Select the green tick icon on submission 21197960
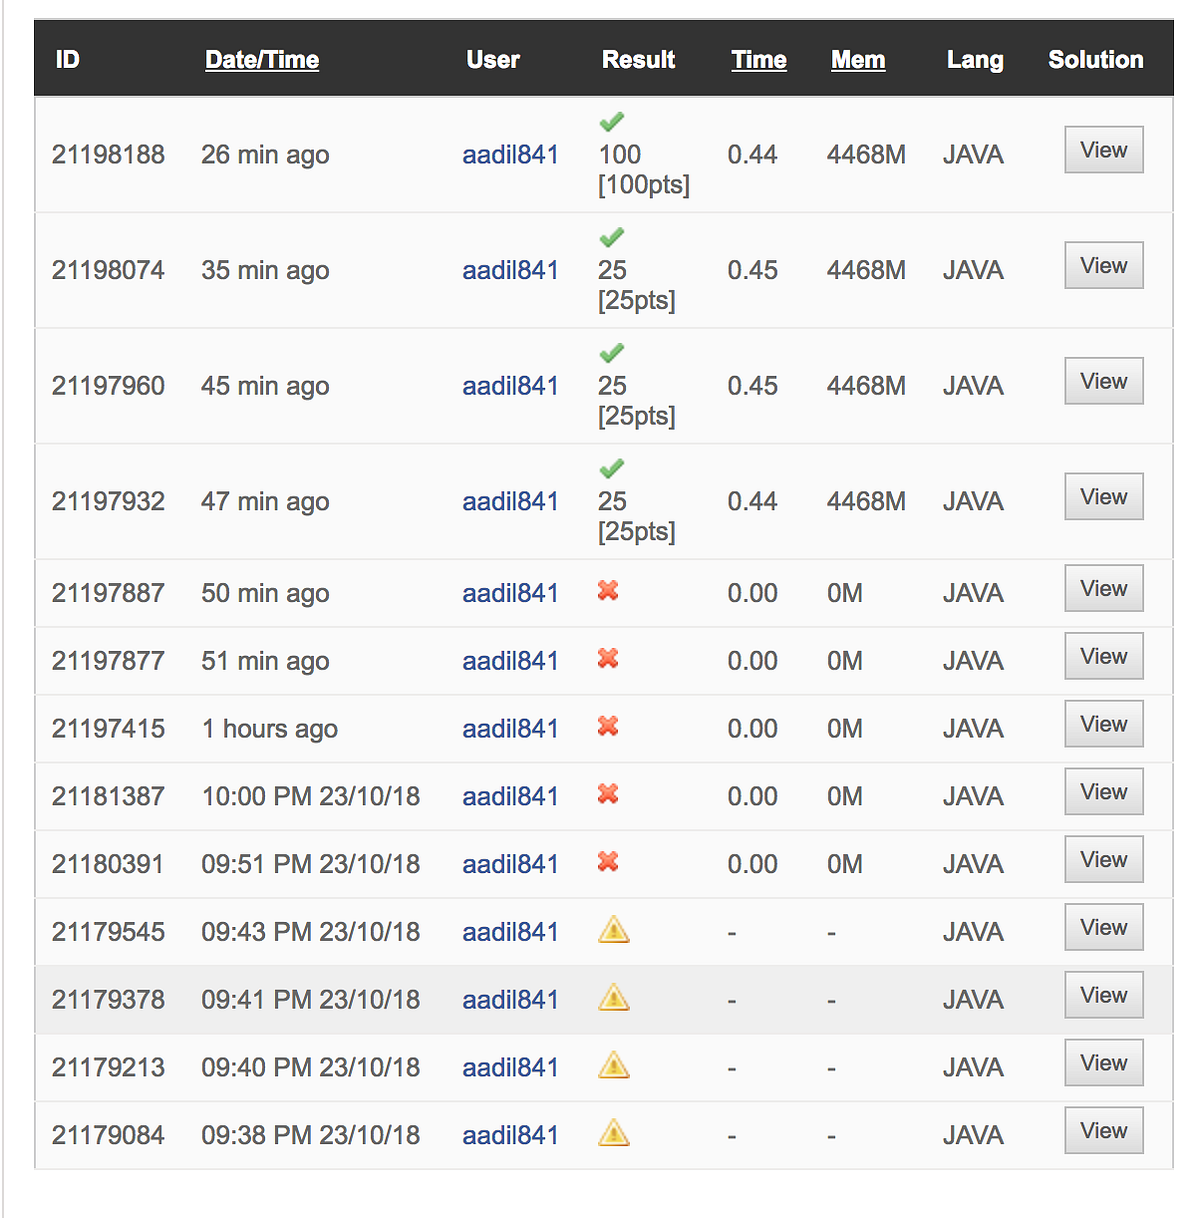 [611, 352]
